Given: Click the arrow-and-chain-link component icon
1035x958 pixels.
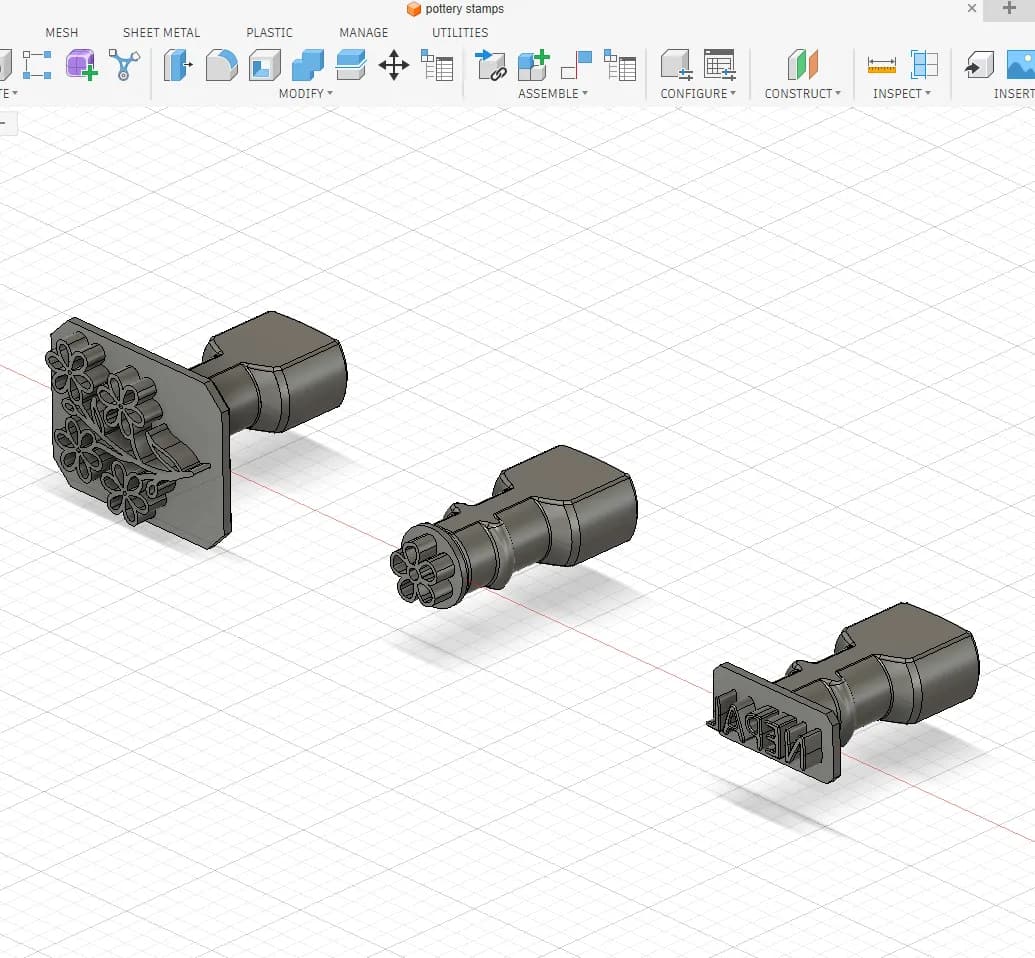Looking at the screenshot, I should click(x=490, y=65).
